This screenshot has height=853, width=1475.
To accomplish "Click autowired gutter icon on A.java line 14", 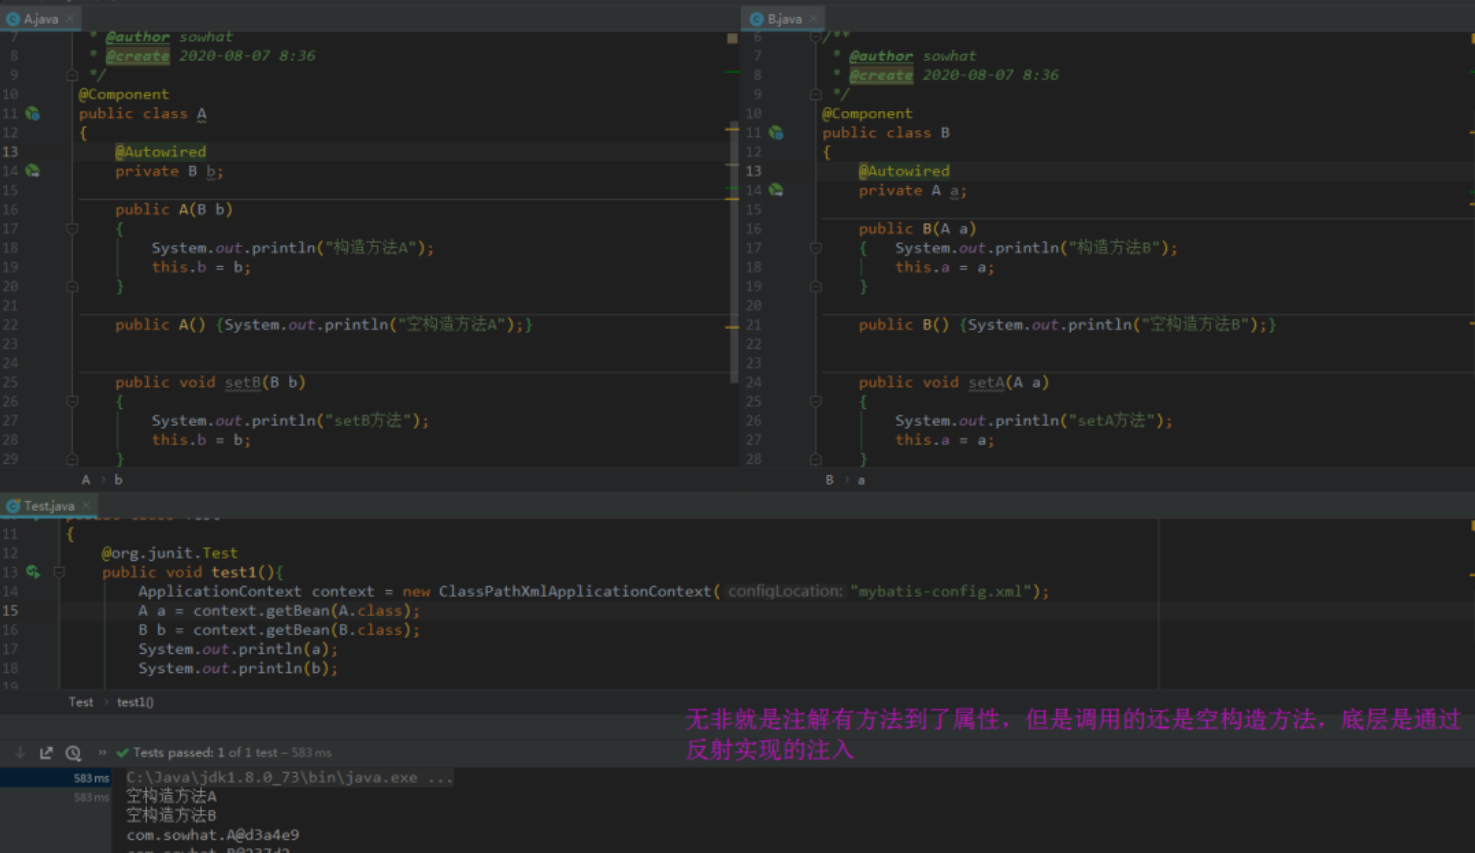I will coord(33,171).
